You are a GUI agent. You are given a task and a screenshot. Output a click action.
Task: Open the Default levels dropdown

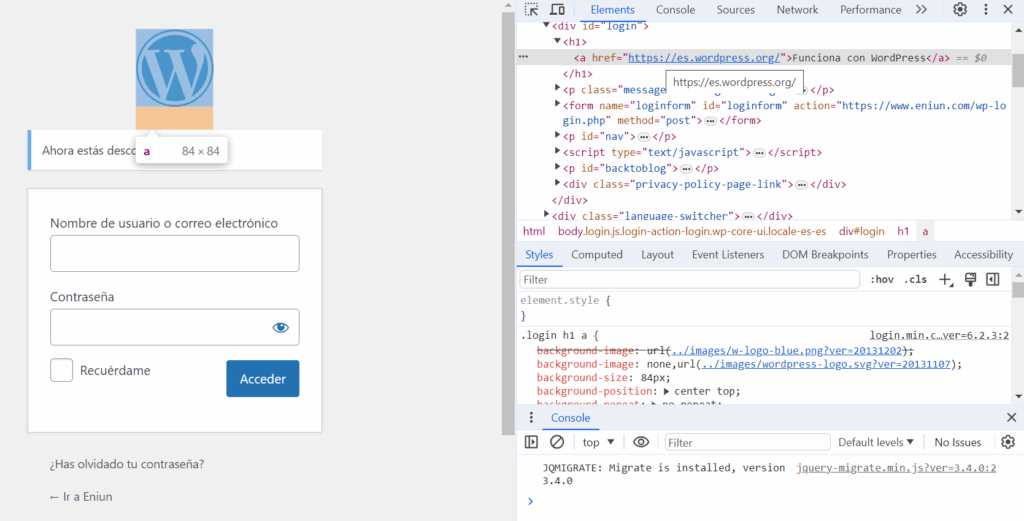pyautogui.click(x=876, y=442)
